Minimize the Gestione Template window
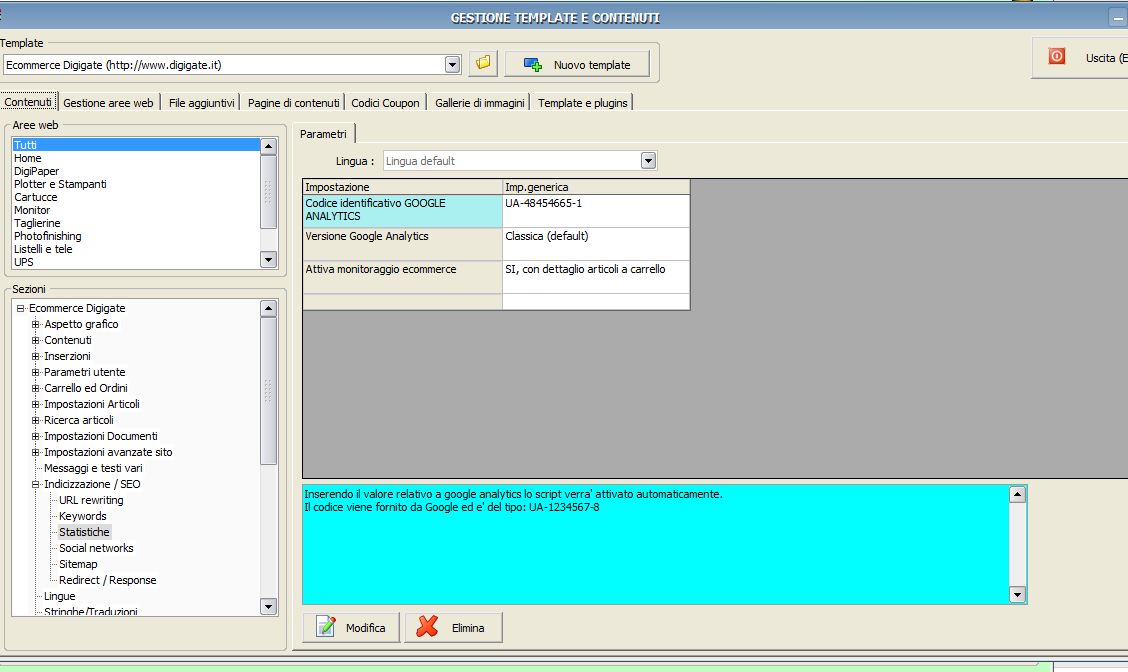This screenshot has height=672, width=1128. click(1117, 17)
